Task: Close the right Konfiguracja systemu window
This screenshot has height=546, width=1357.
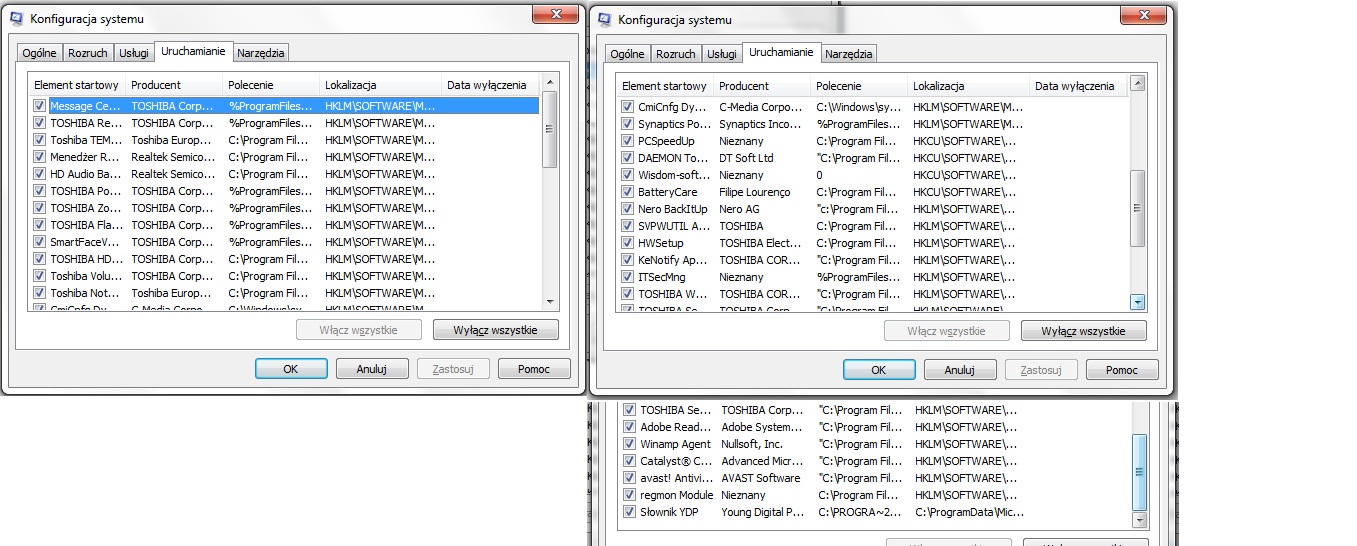Action: [1146, 14]
